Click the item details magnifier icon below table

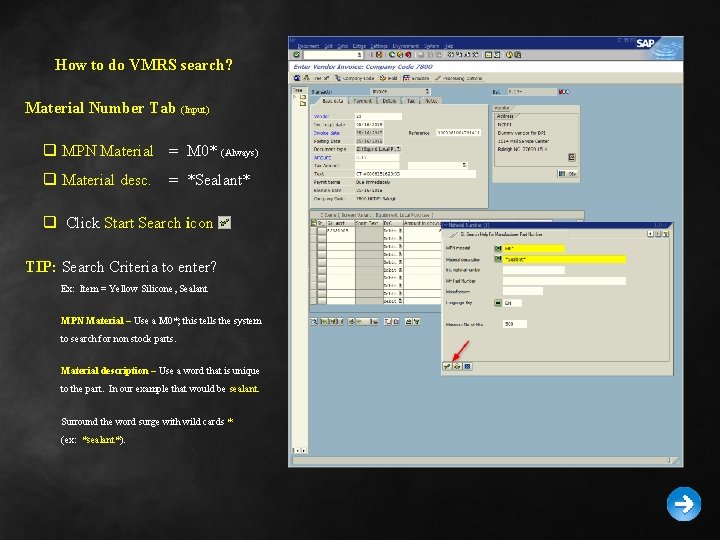pyautogui.click(x=314, y=321)
